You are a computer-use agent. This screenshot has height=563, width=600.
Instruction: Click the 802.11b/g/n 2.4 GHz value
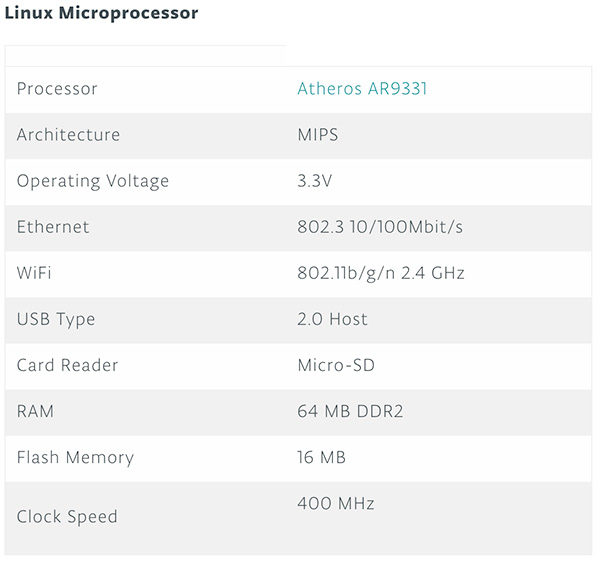[x=381, y=273]
